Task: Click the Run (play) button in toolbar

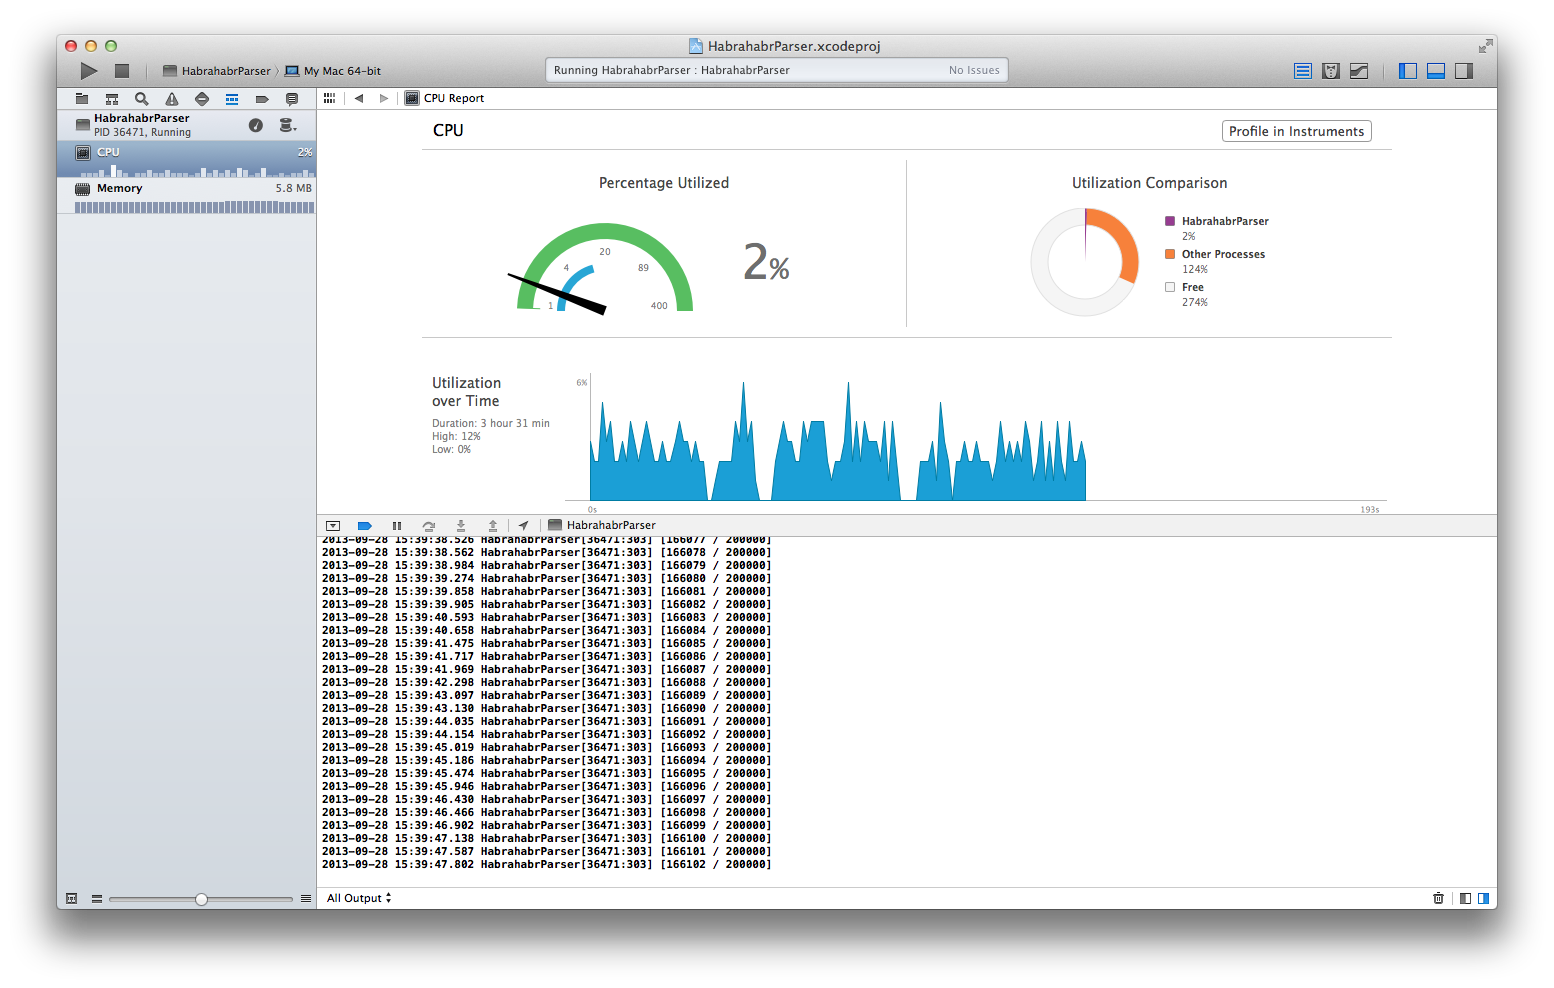Action: pyautogui.click(x=89, y=71)
